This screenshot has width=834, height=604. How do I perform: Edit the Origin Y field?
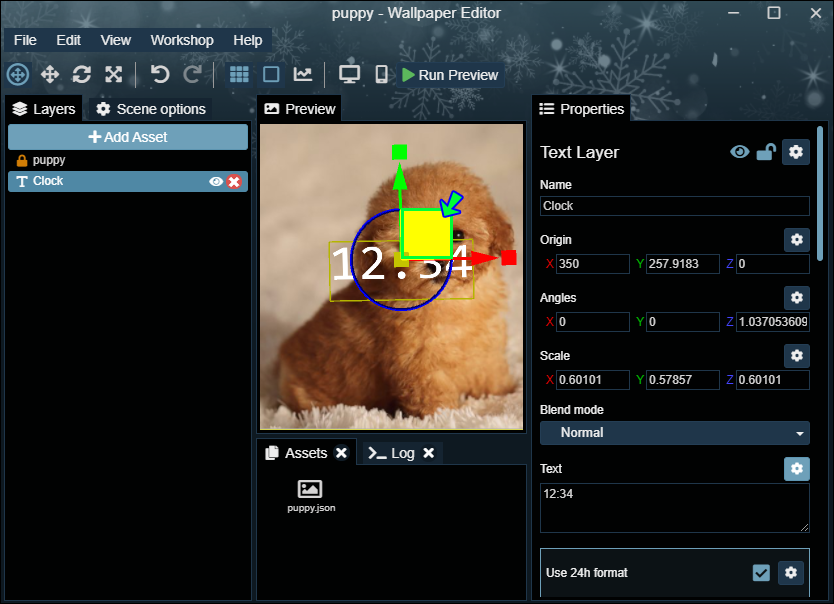click(x=682, y=264)
